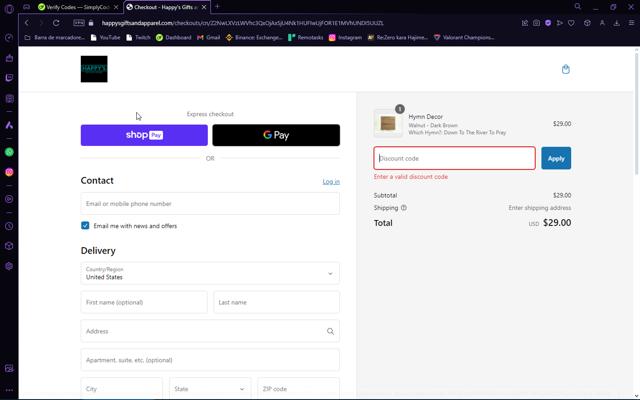Click the Apply discount button
The image size is (640, 400).
[556, 158]
